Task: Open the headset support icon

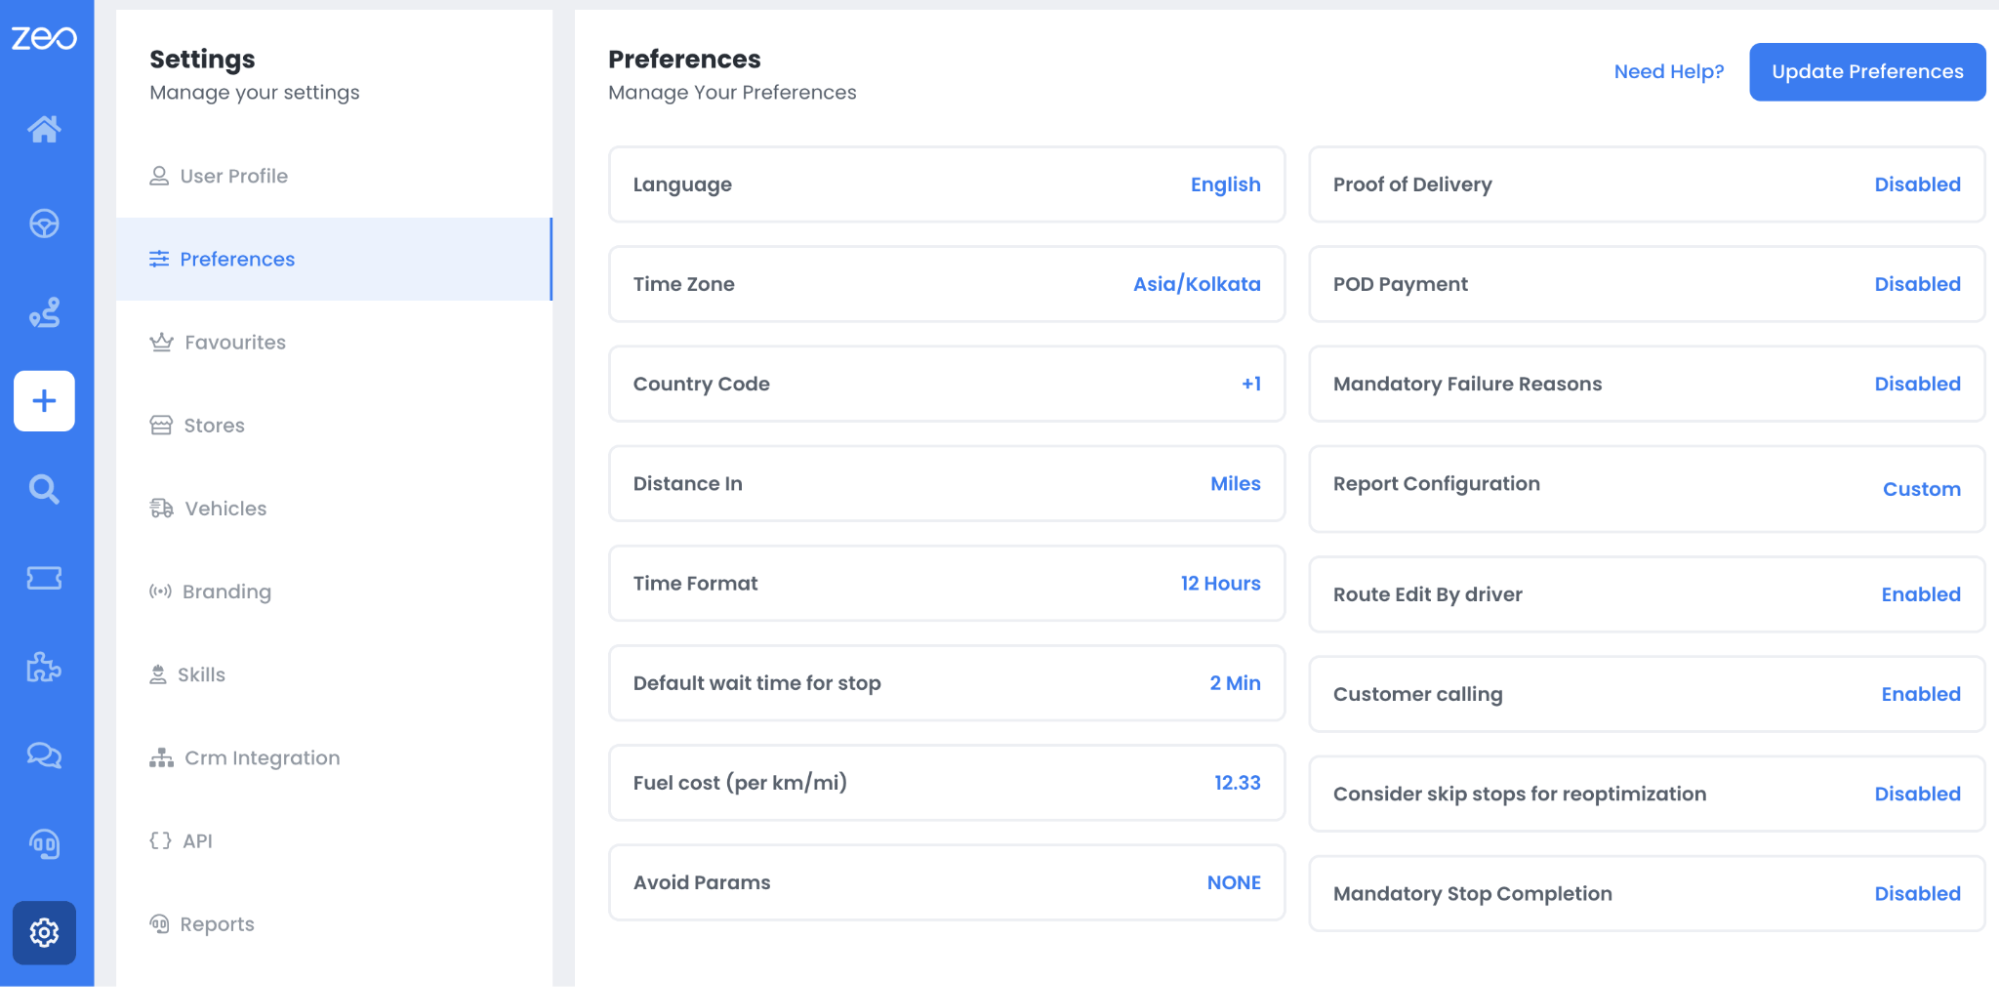Action: (x=44, y=844)
